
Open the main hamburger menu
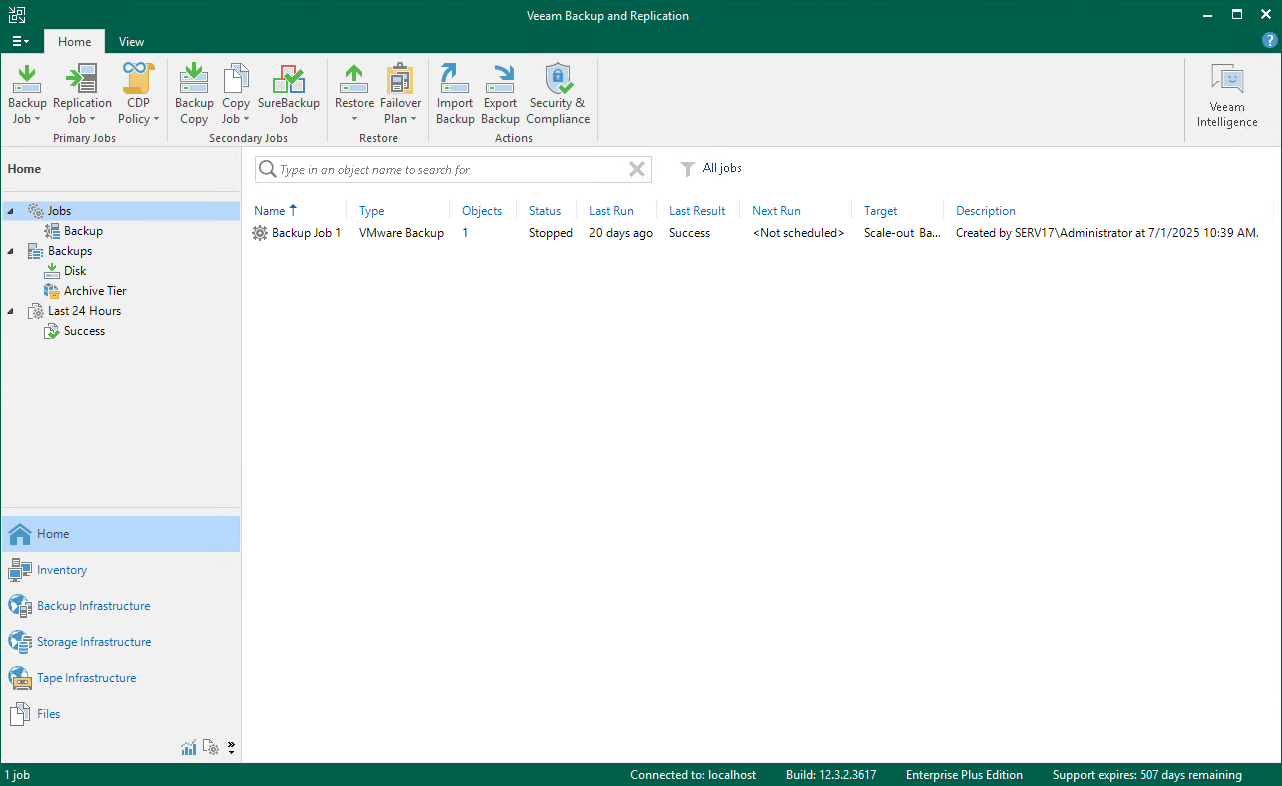[20, 42]
